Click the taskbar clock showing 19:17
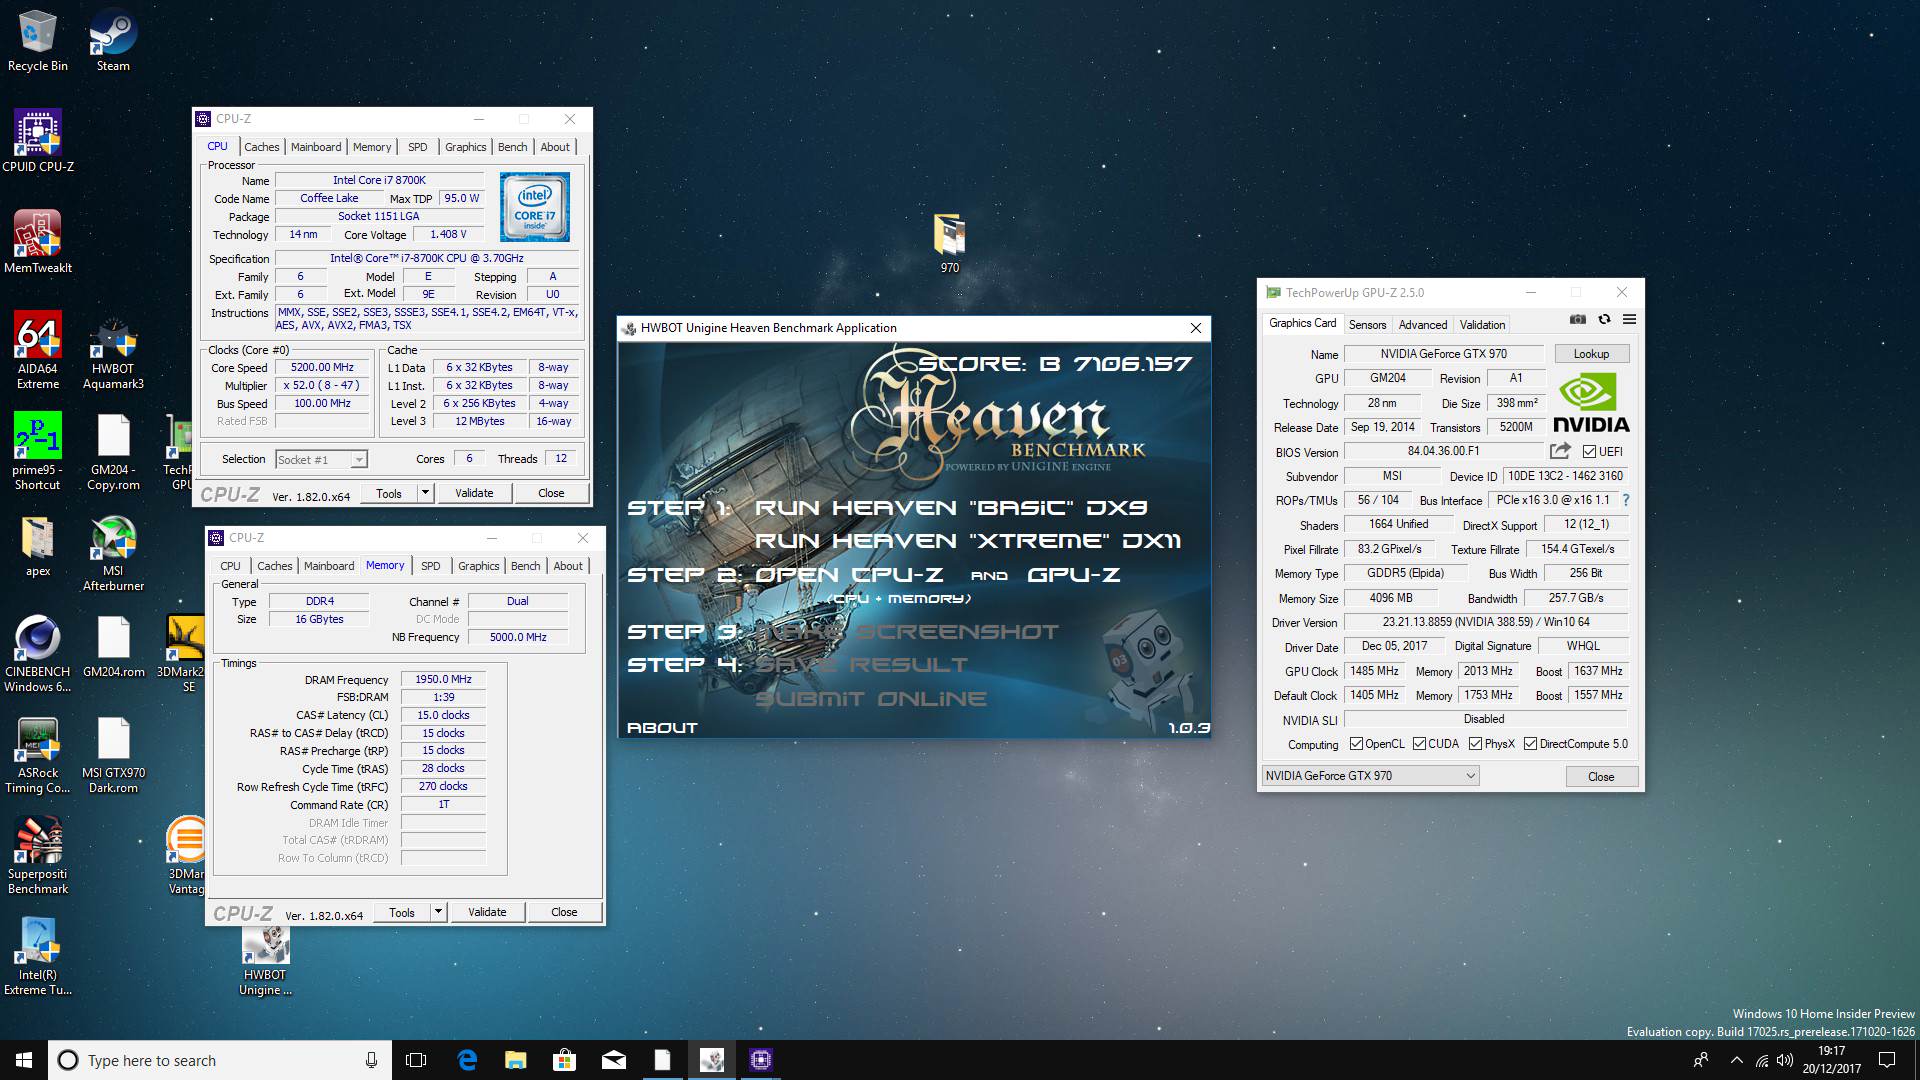The image size is (1920, 1080). (1832, 1060)
